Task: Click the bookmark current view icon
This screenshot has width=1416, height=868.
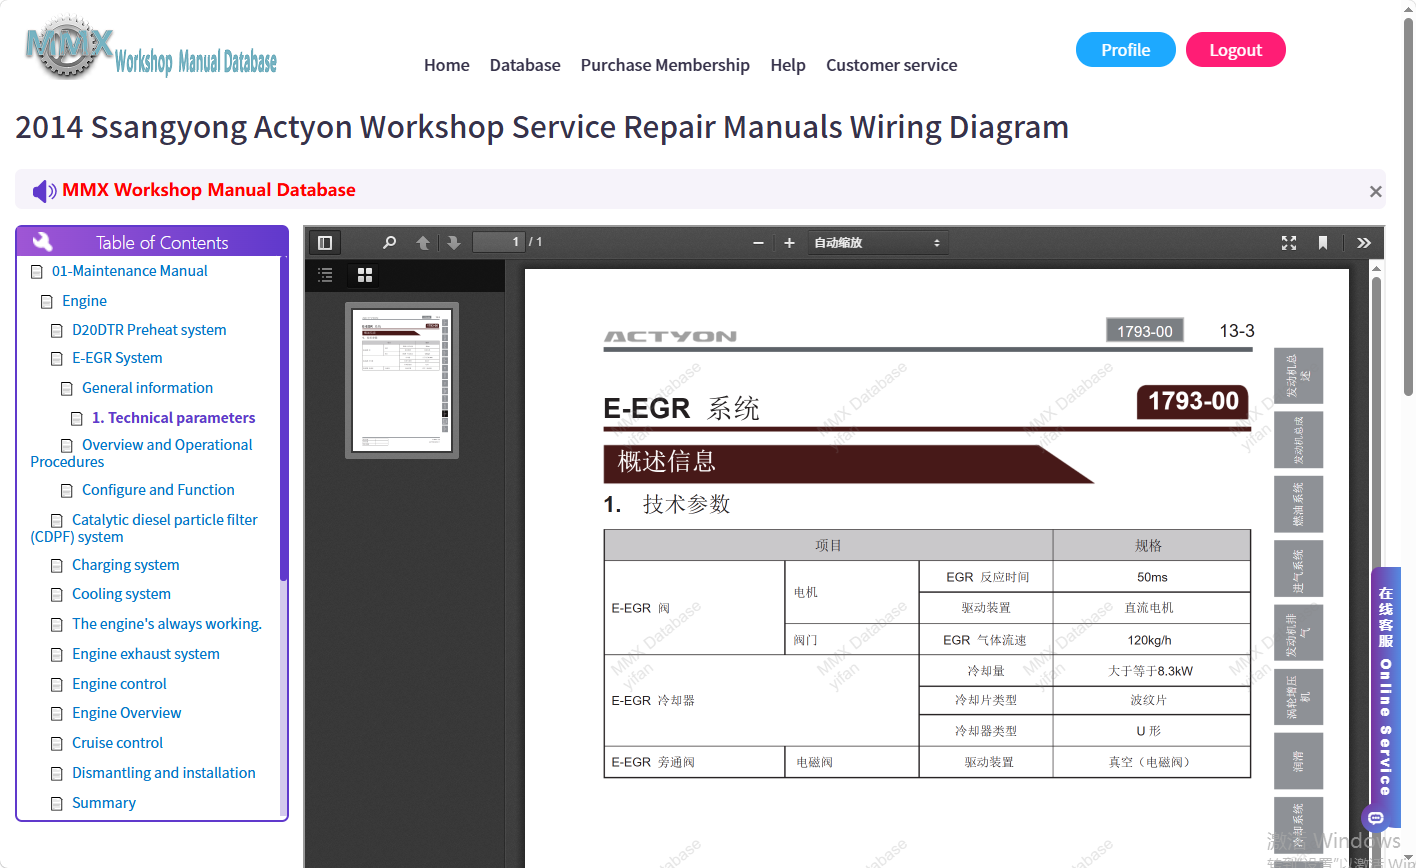Action: (1323, 243)
